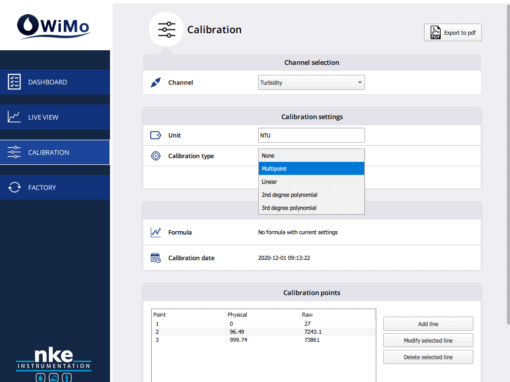
Task: Click the NTU unit input field
Action: (311, 135)
